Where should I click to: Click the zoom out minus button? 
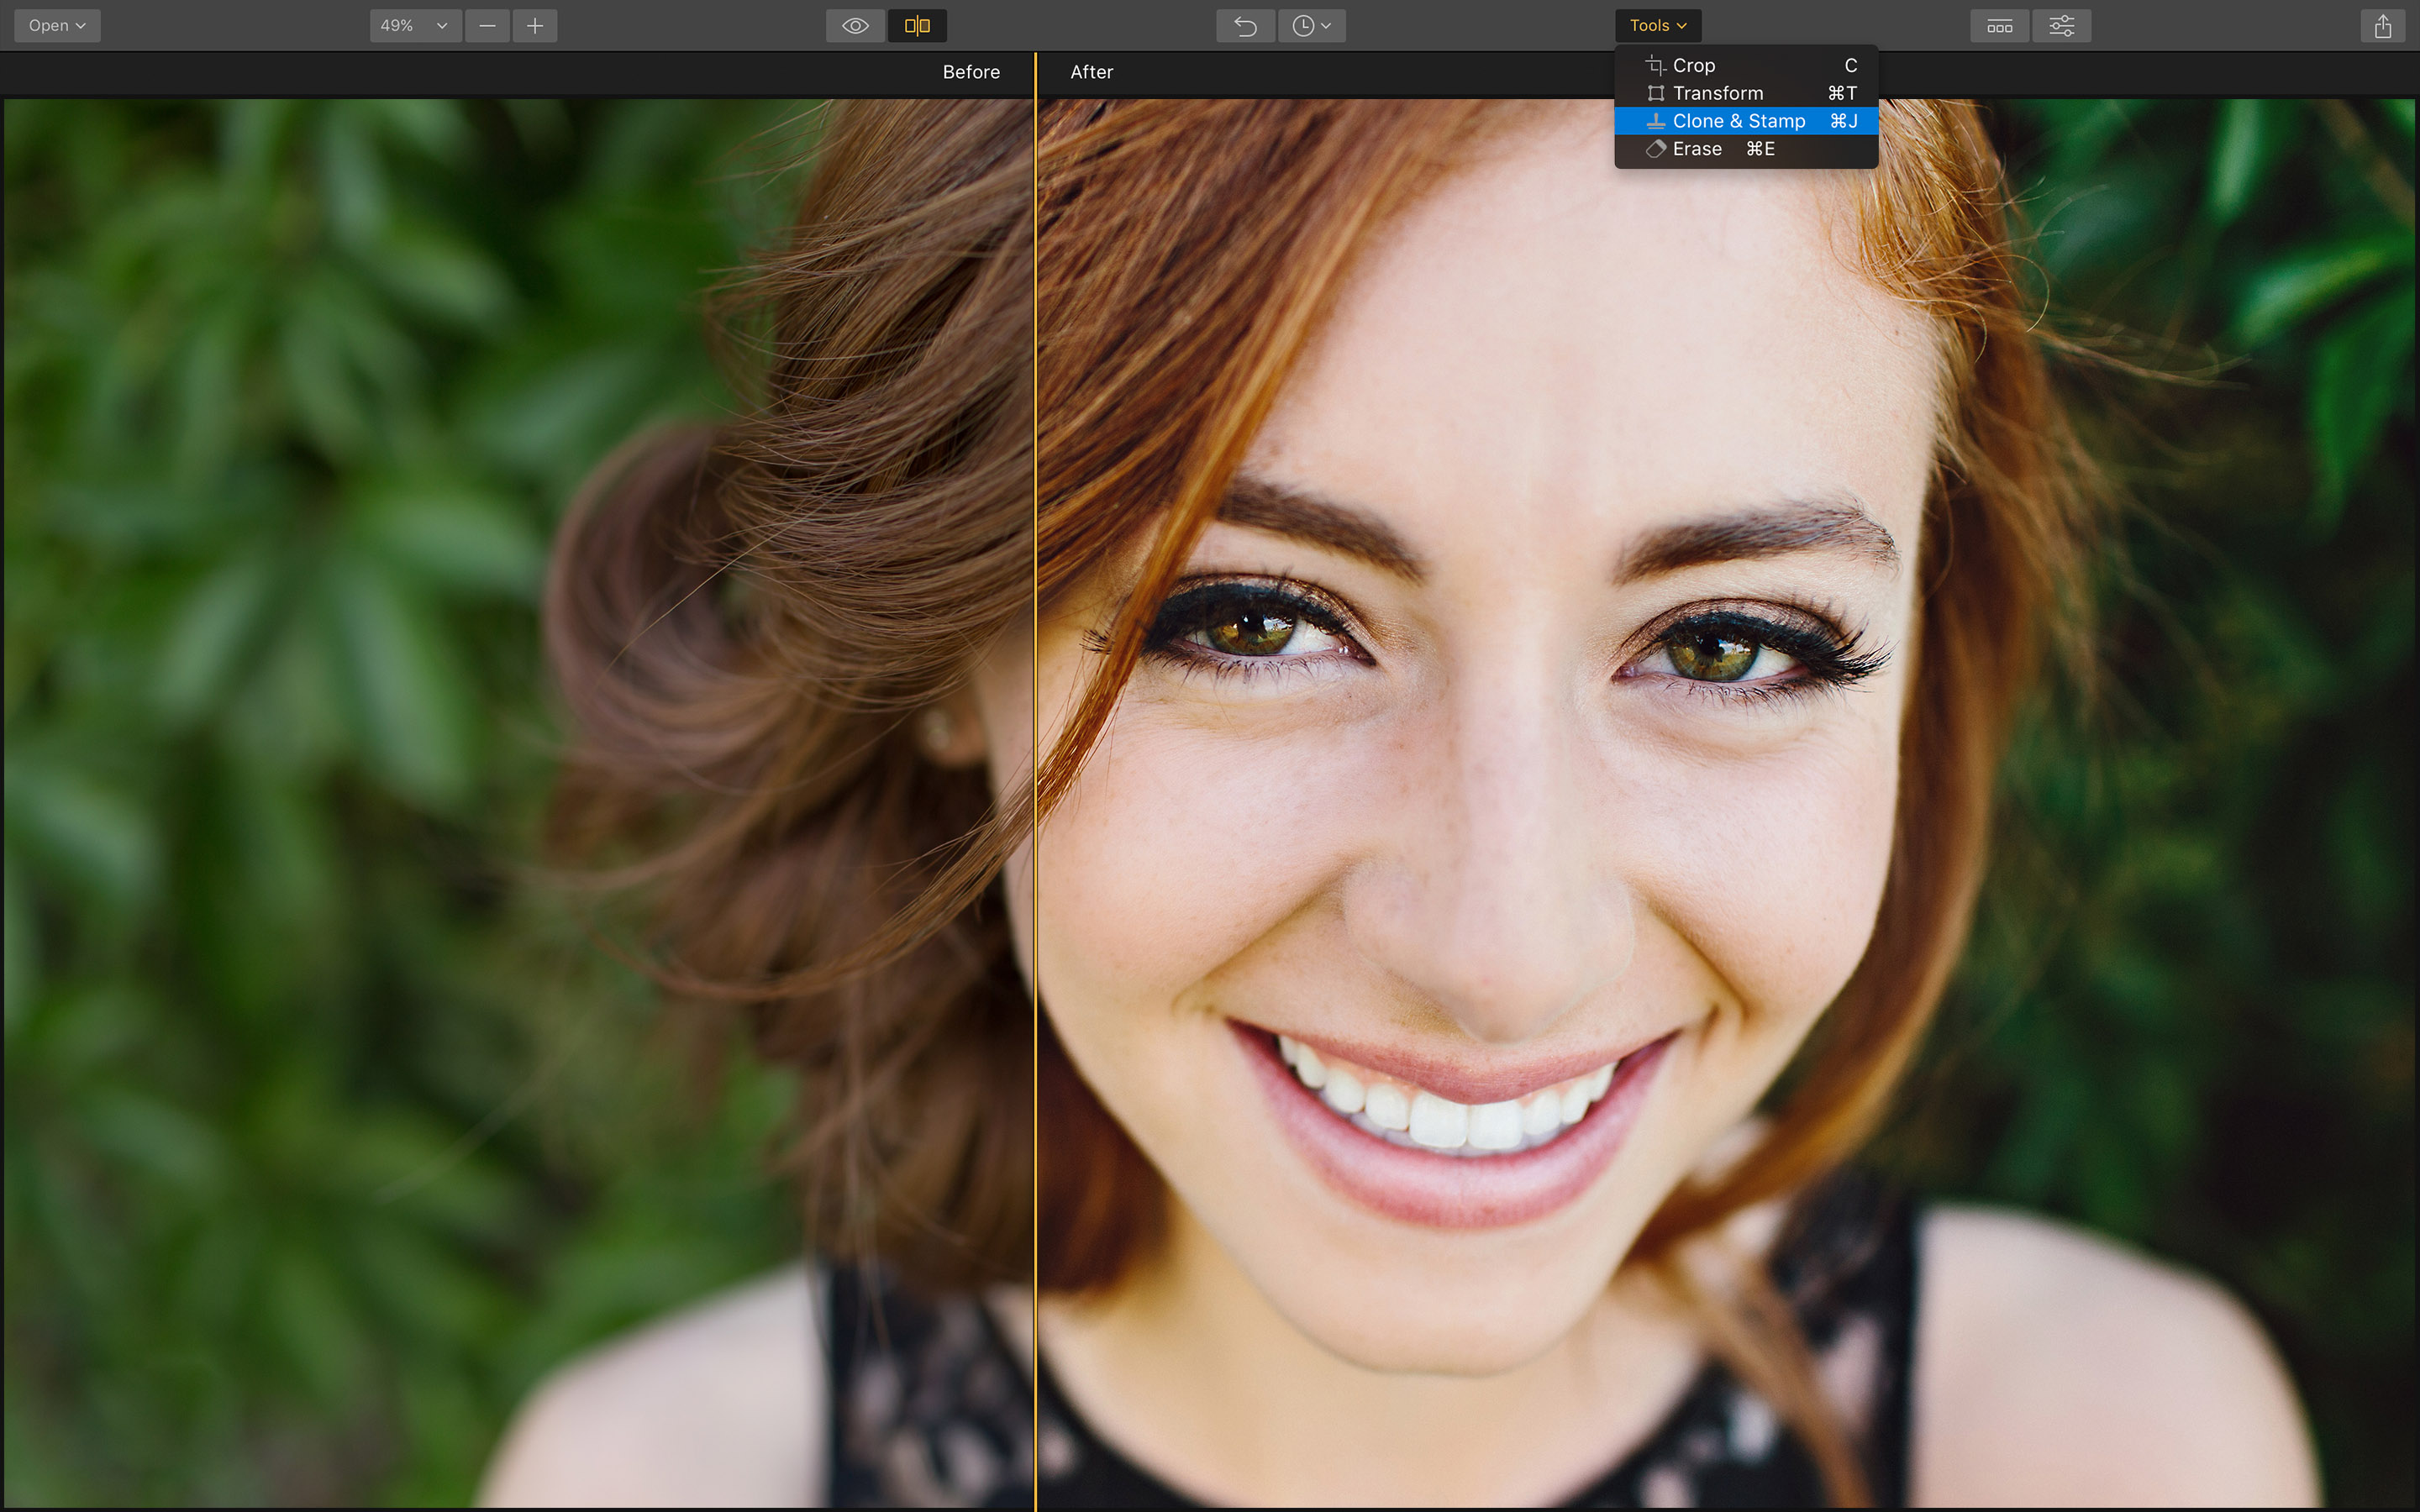point(487,26)
